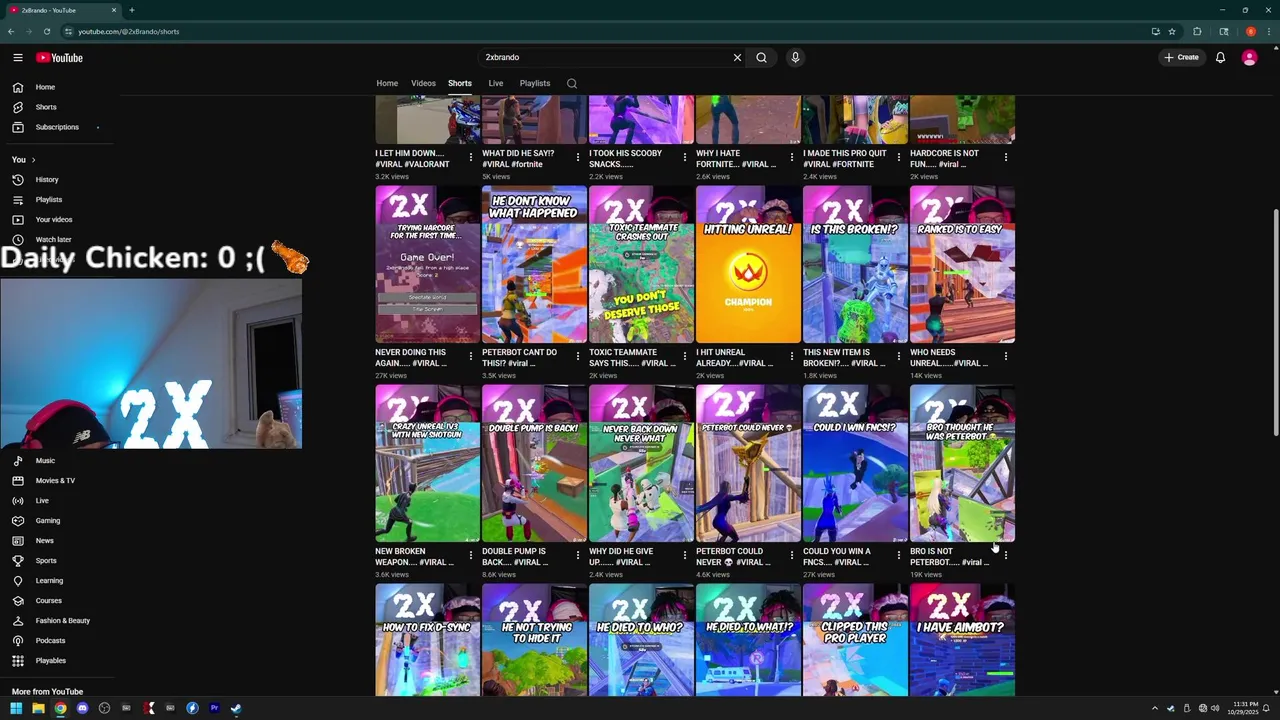Open the I HAVE AIMBOT thumbnail
The image size is (1280, 720).
(x=962, y=640)
